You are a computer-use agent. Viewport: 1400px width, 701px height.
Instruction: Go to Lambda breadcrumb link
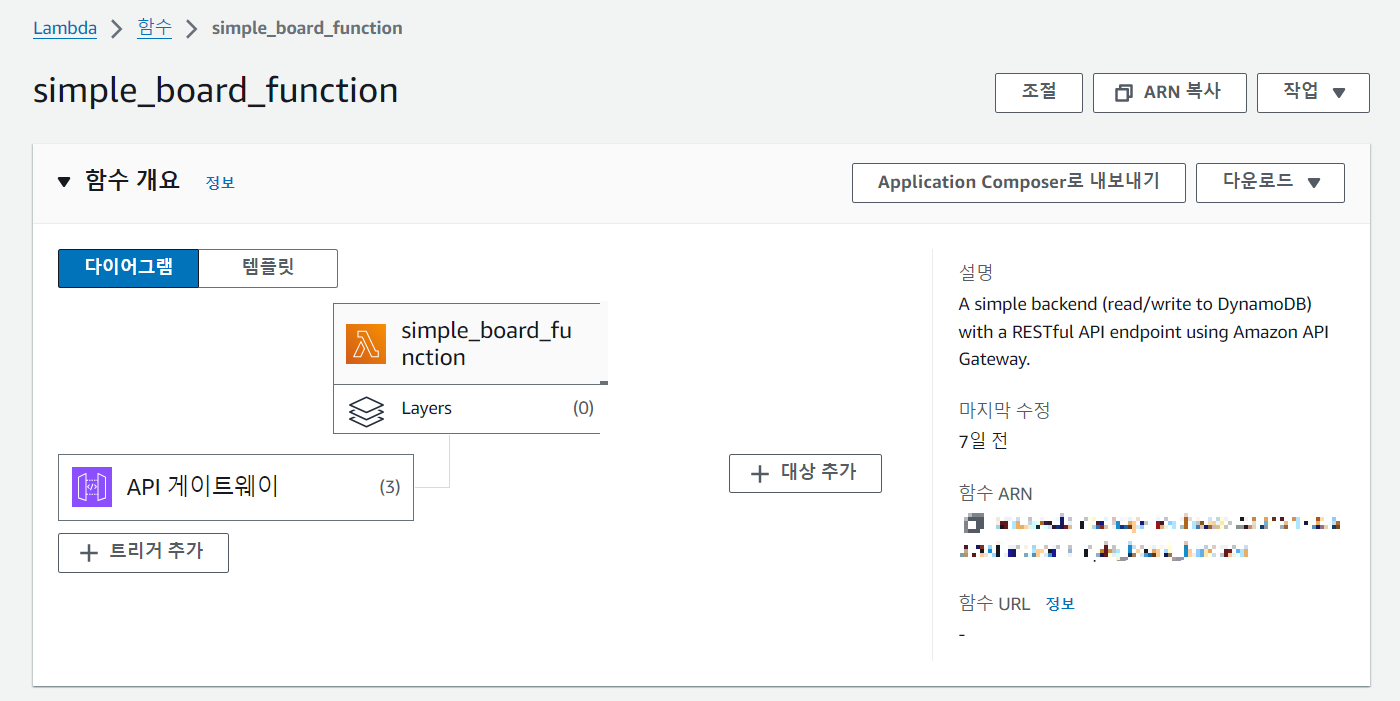[x=65, y=28]
